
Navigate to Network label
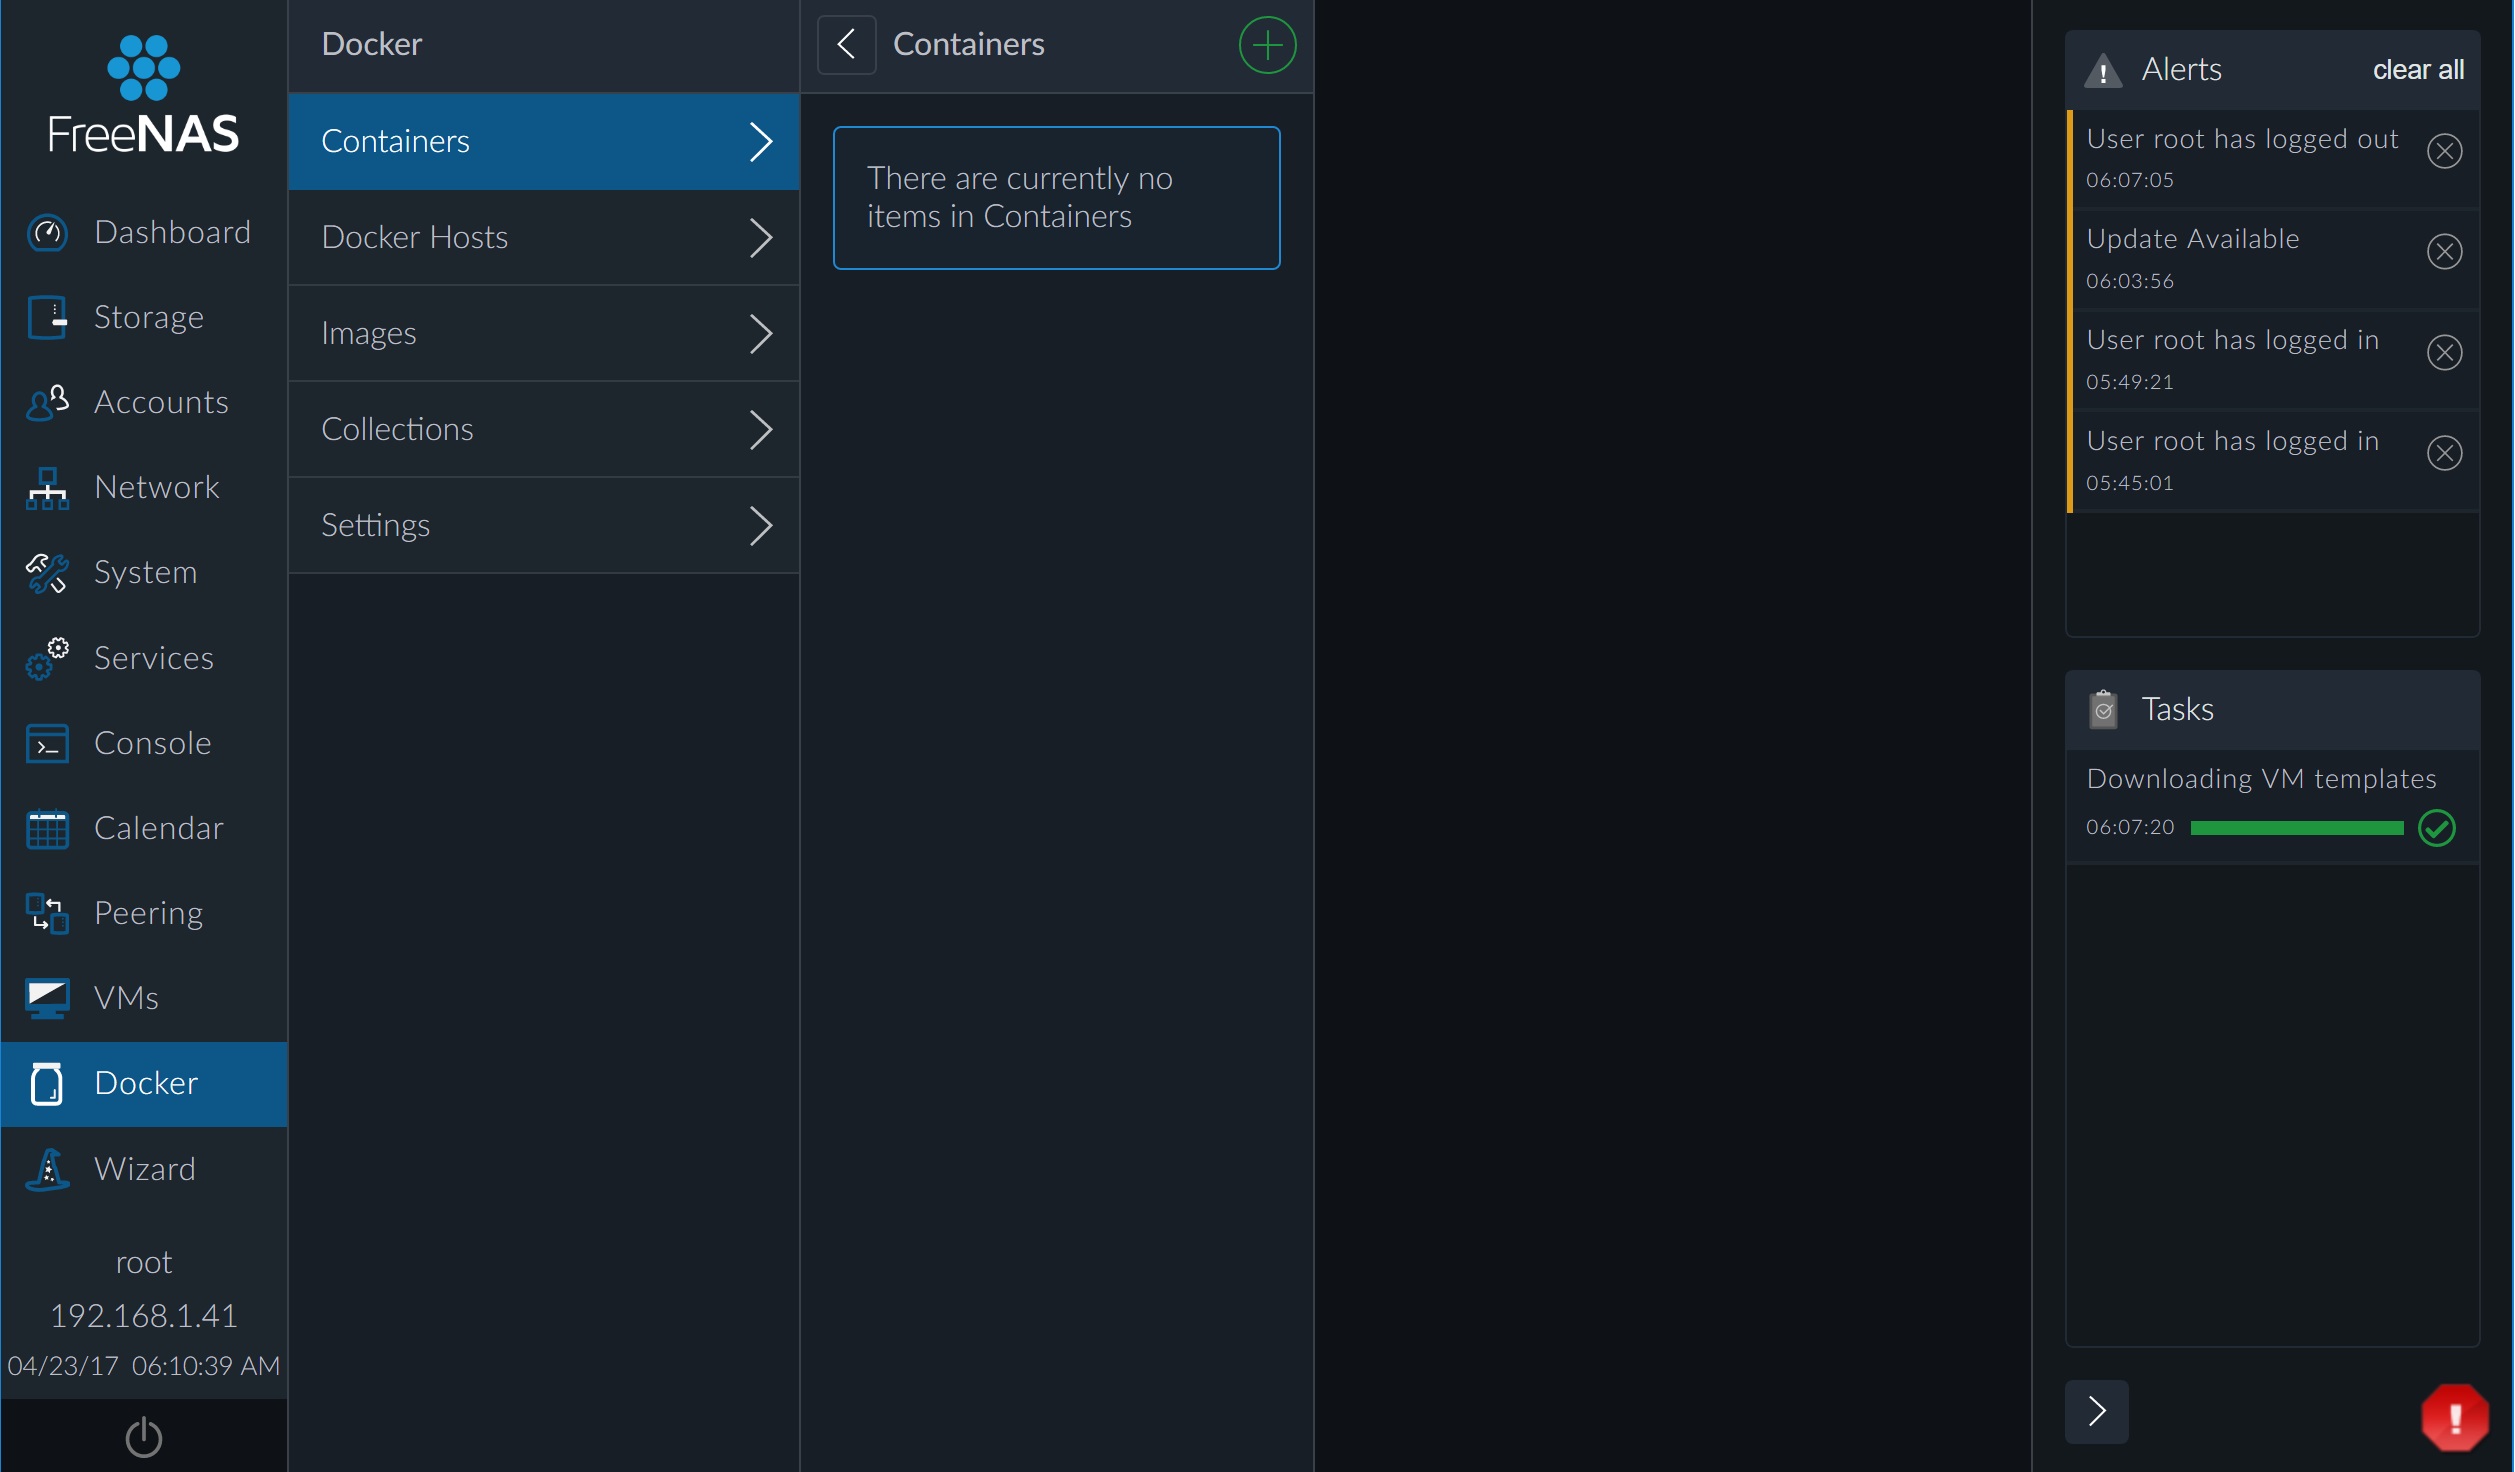(156, 487)
